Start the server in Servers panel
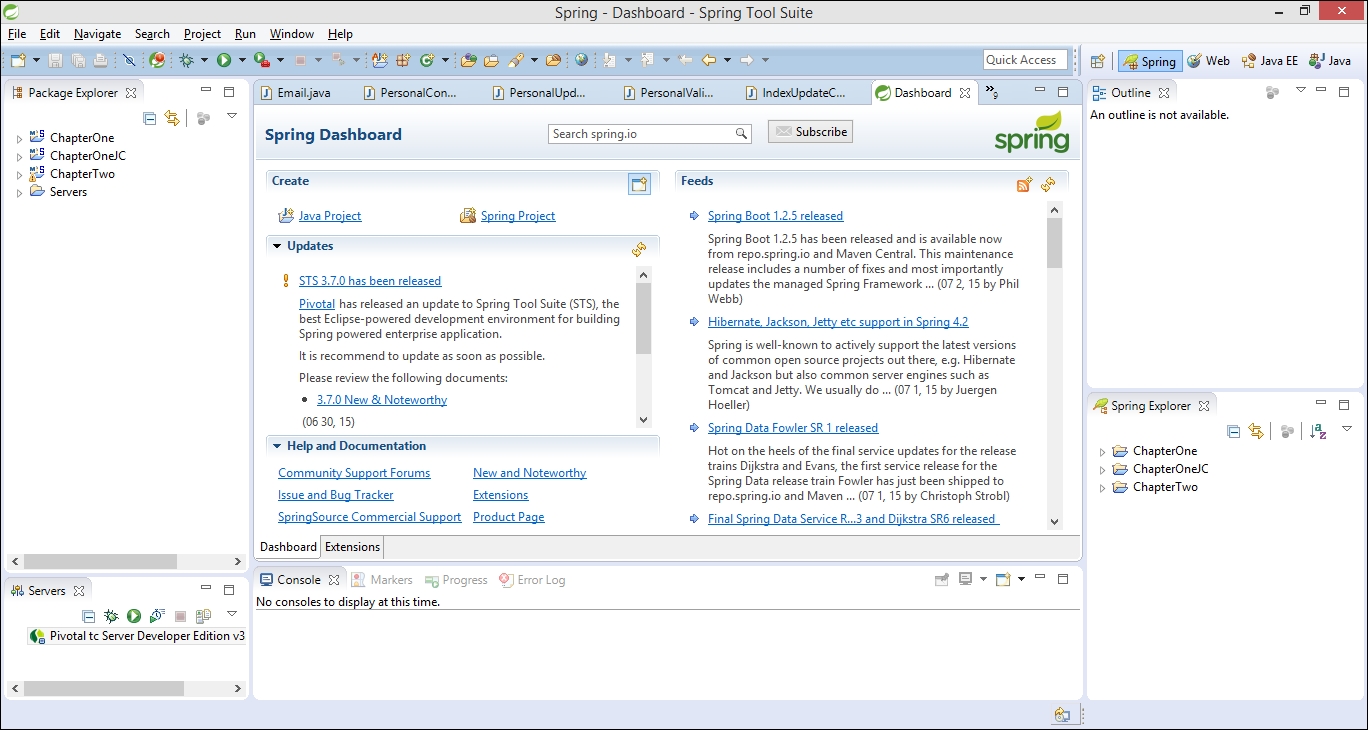1368x730 pixels. (133, 616)
